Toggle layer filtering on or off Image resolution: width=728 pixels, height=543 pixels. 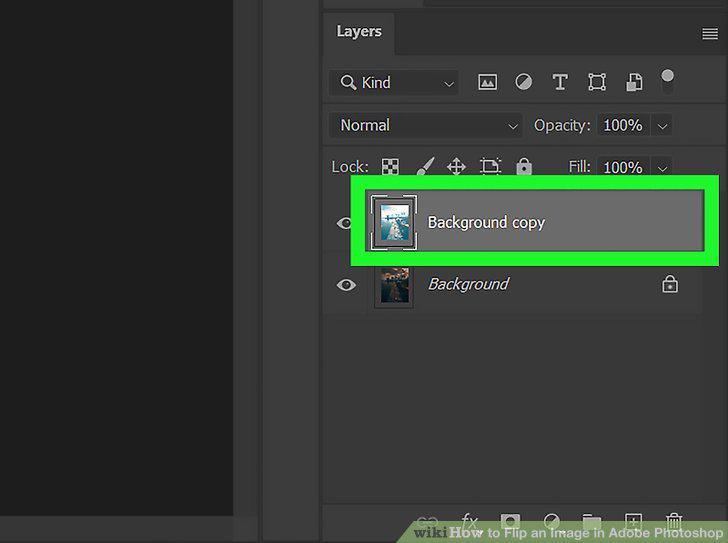[x=667, y=81]
